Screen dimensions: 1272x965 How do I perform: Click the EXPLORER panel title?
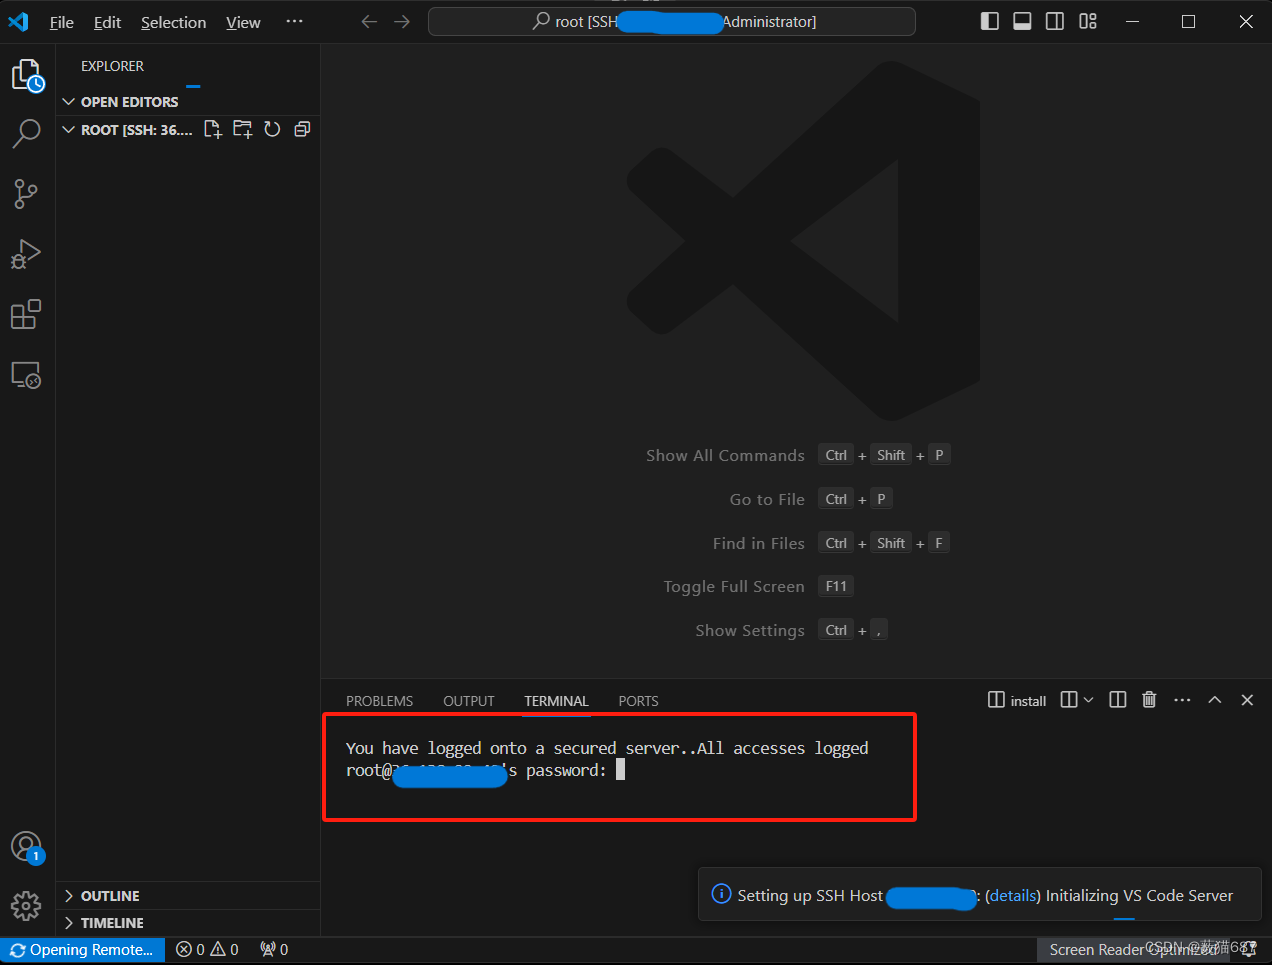112,66
